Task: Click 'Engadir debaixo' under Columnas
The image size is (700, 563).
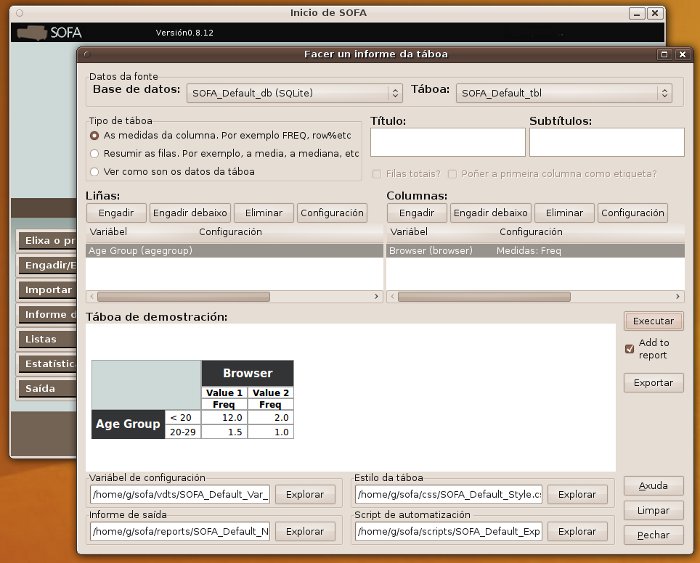Action: pyautogui.click(x=490, y=213)
